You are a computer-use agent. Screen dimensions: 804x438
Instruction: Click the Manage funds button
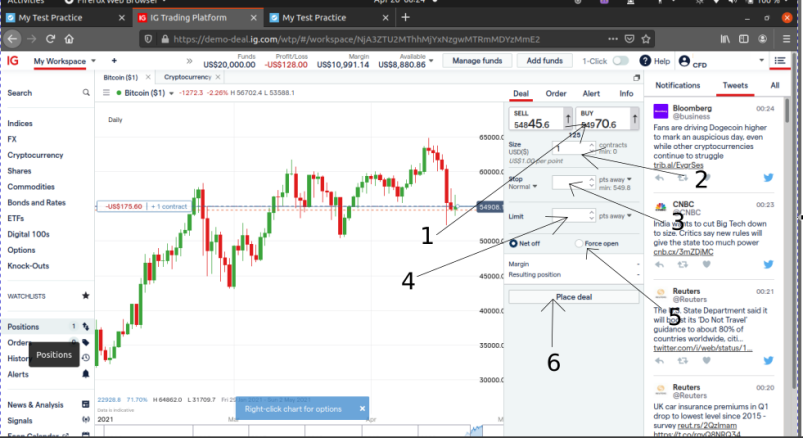(477, 61)
